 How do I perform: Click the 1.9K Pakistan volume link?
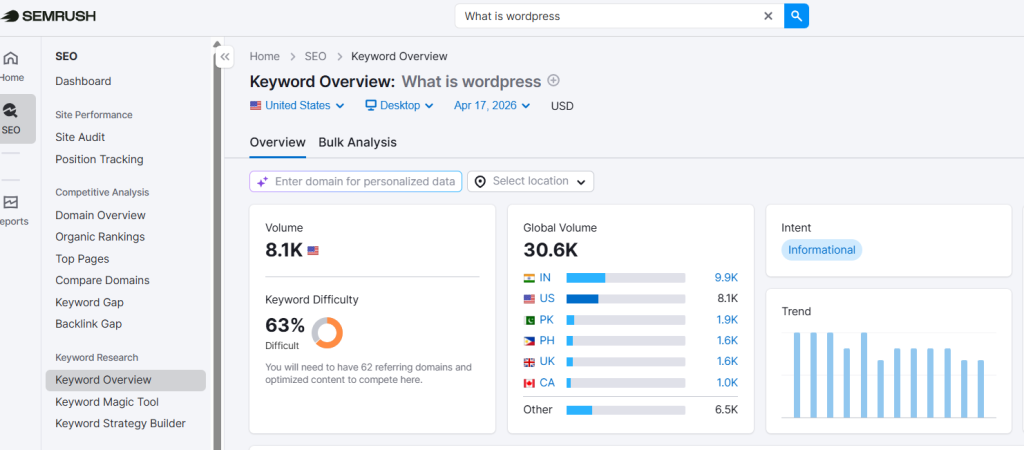726,320
